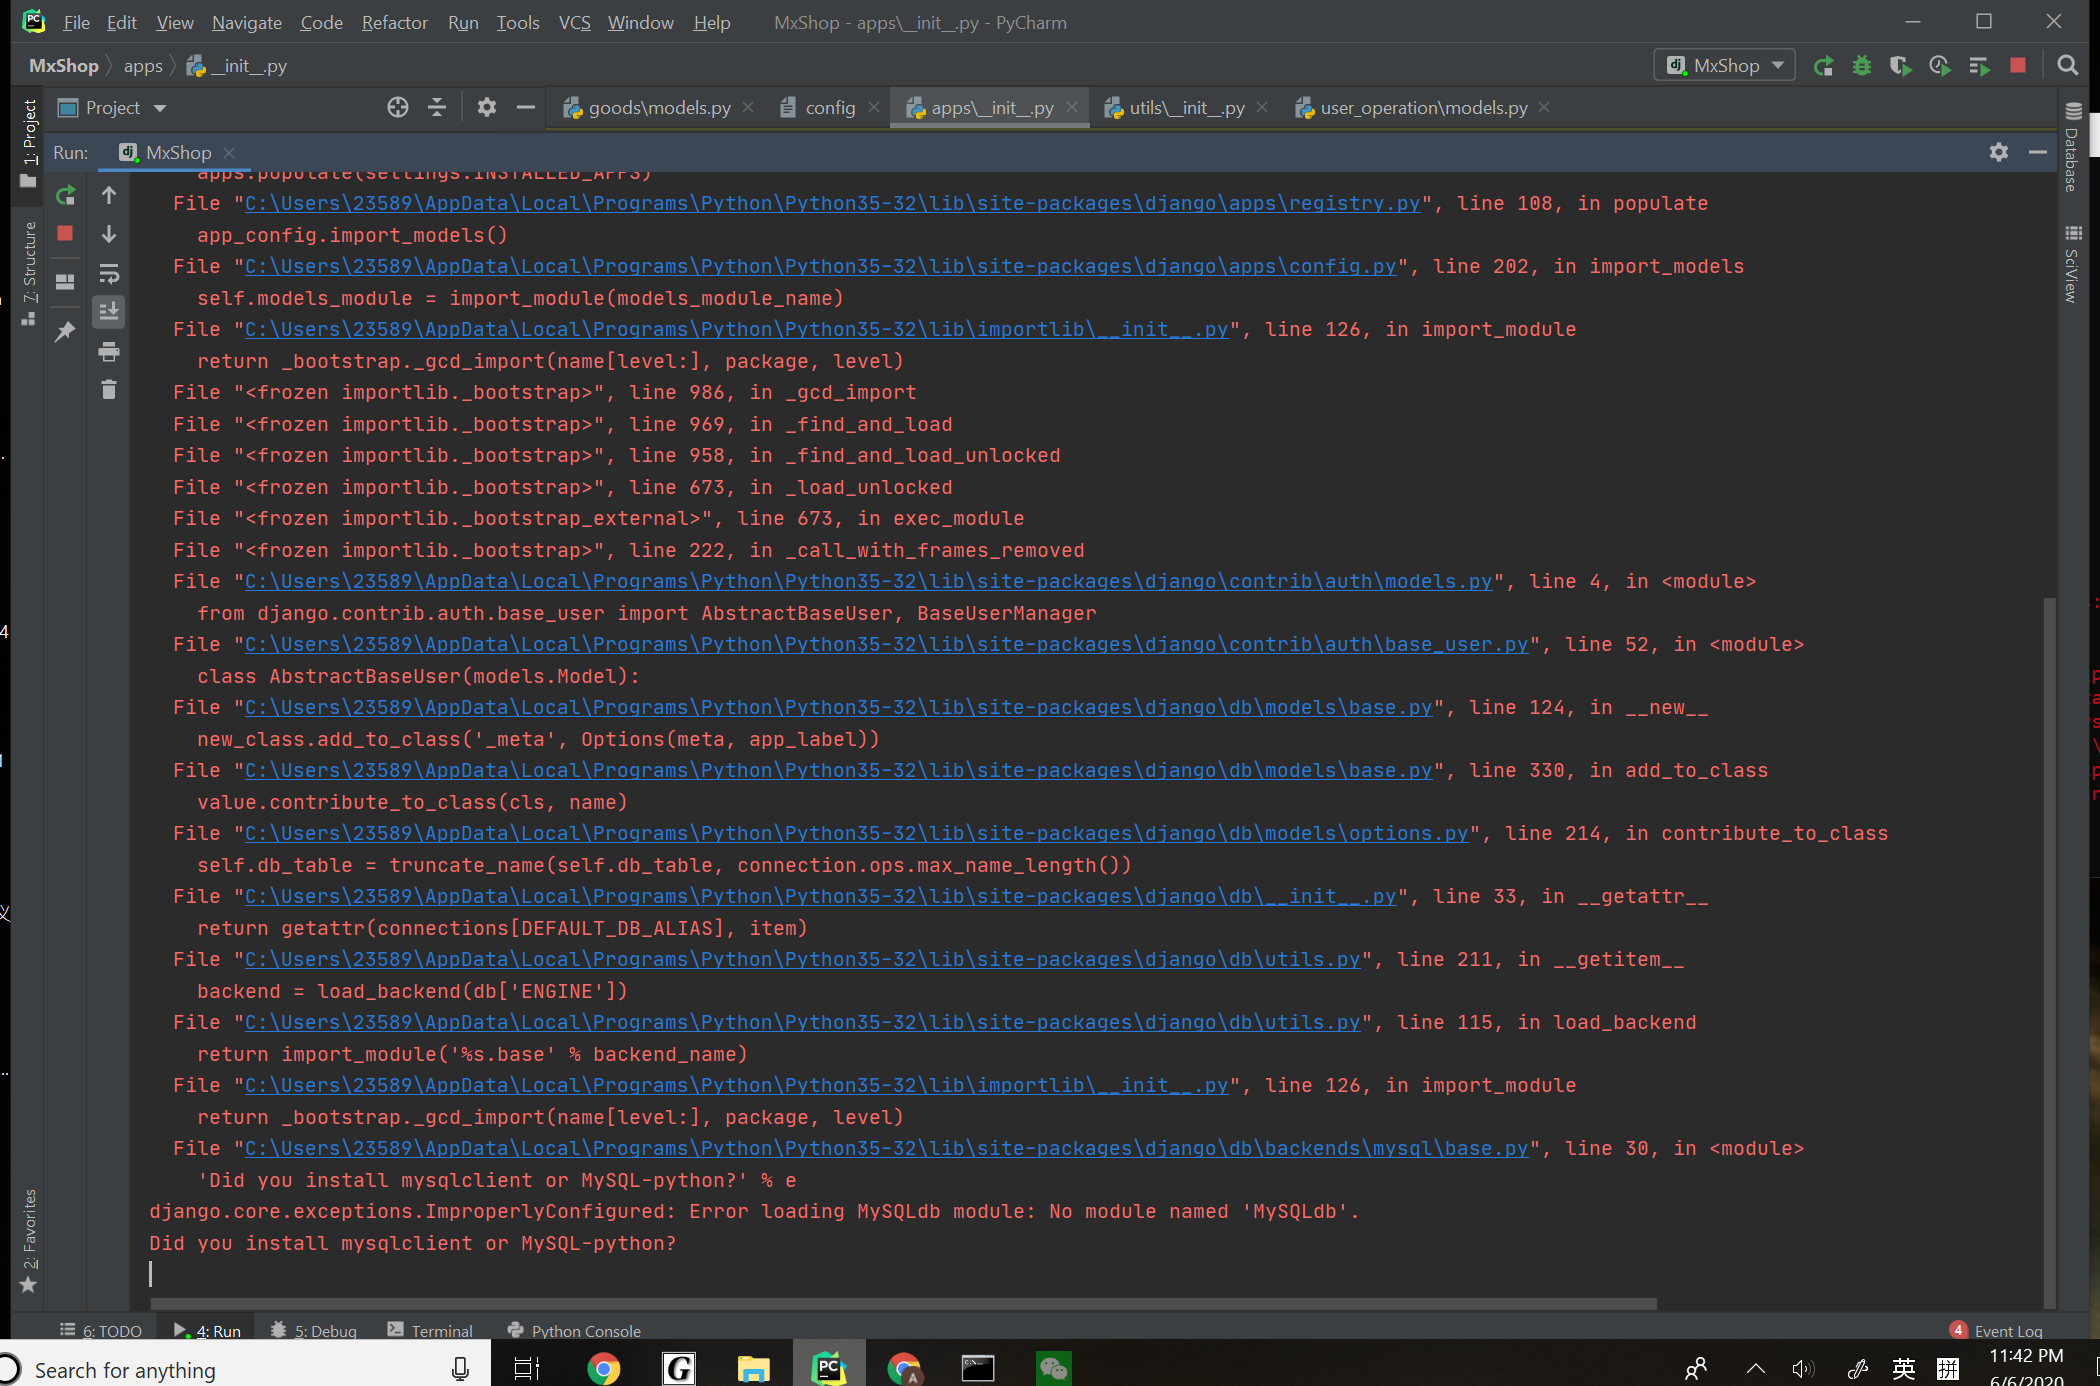Open Database side panel

tap(2073, 147)
